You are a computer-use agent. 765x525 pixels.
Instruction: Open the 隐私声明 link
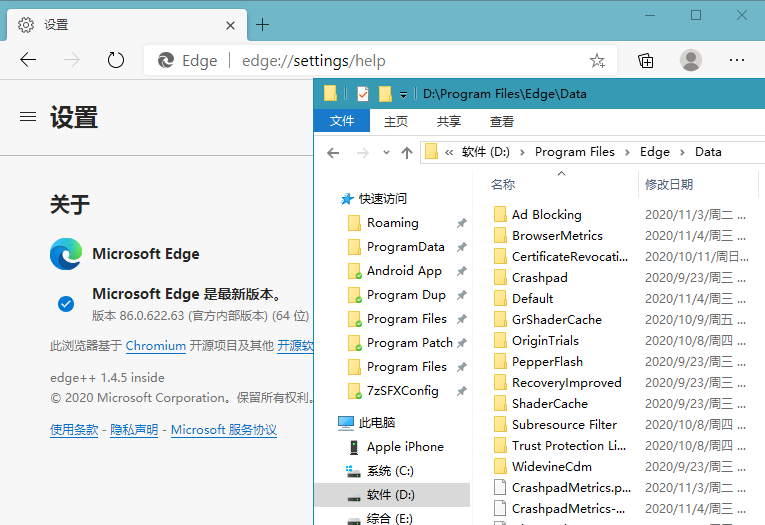pos(134,430)
